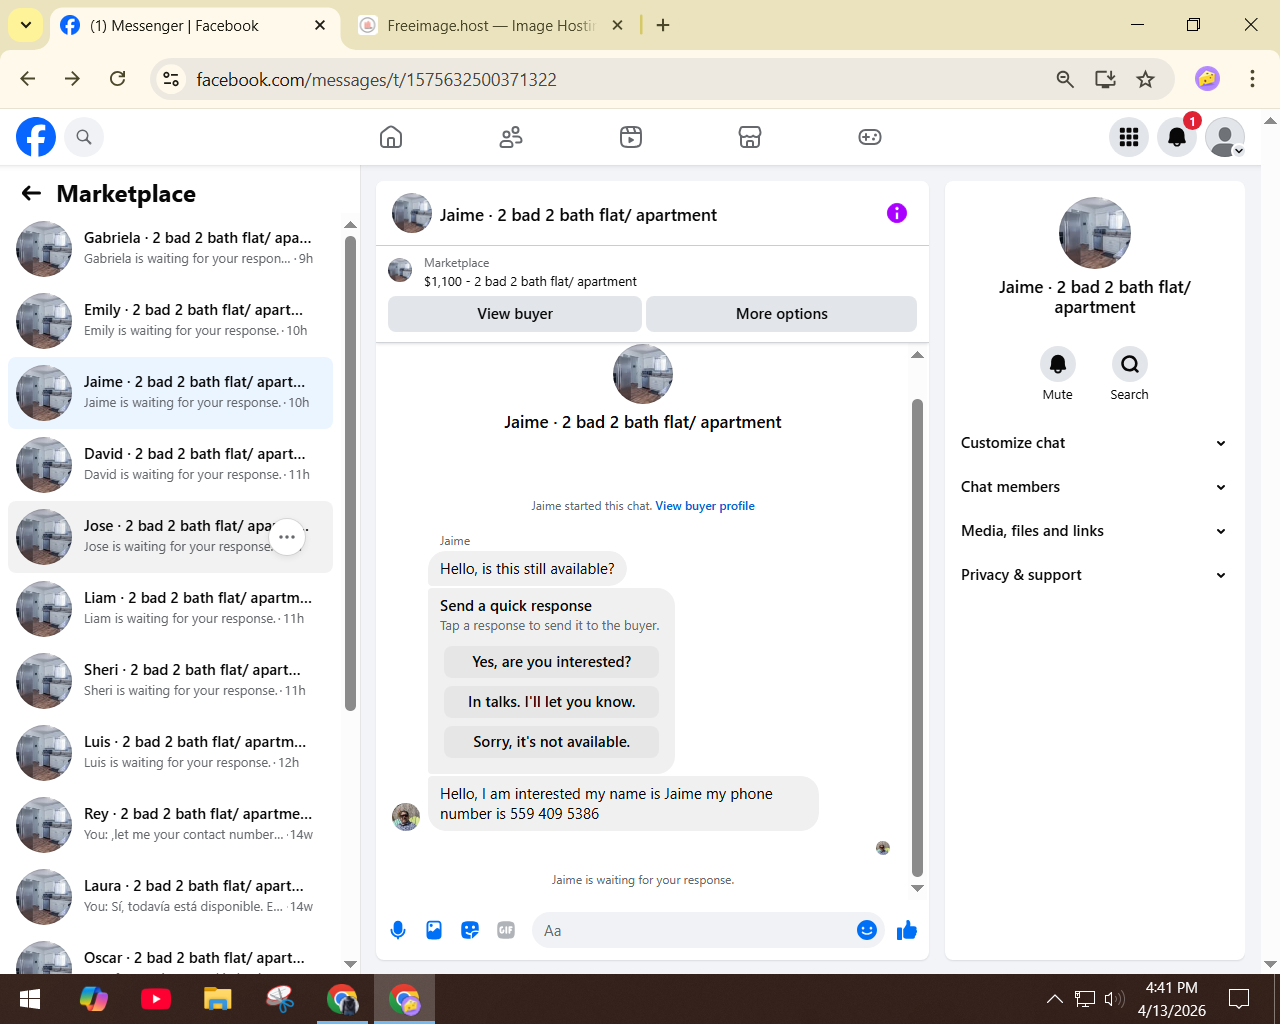Screen dimensions: 1280x1024
Task: Open File Explorer from the taskbar
Action: pyautogui.click(x=218, y=999)
